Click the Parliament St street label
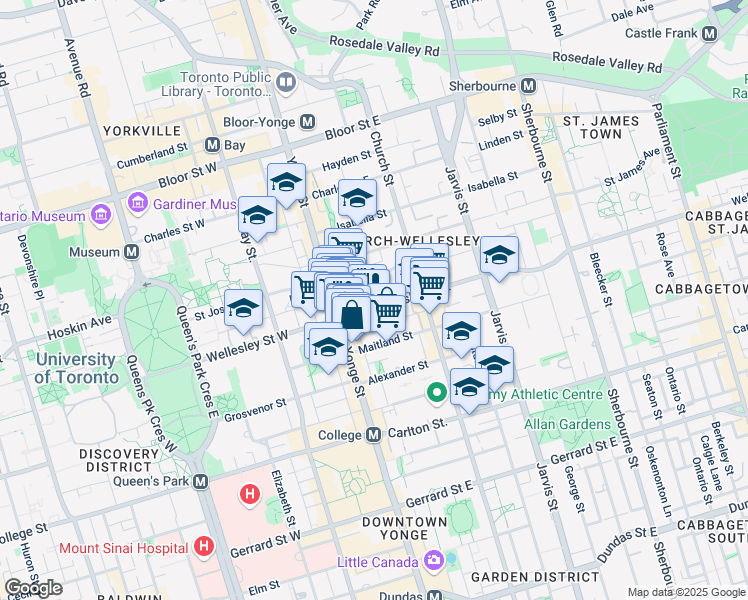 click(x=667, y=141)
